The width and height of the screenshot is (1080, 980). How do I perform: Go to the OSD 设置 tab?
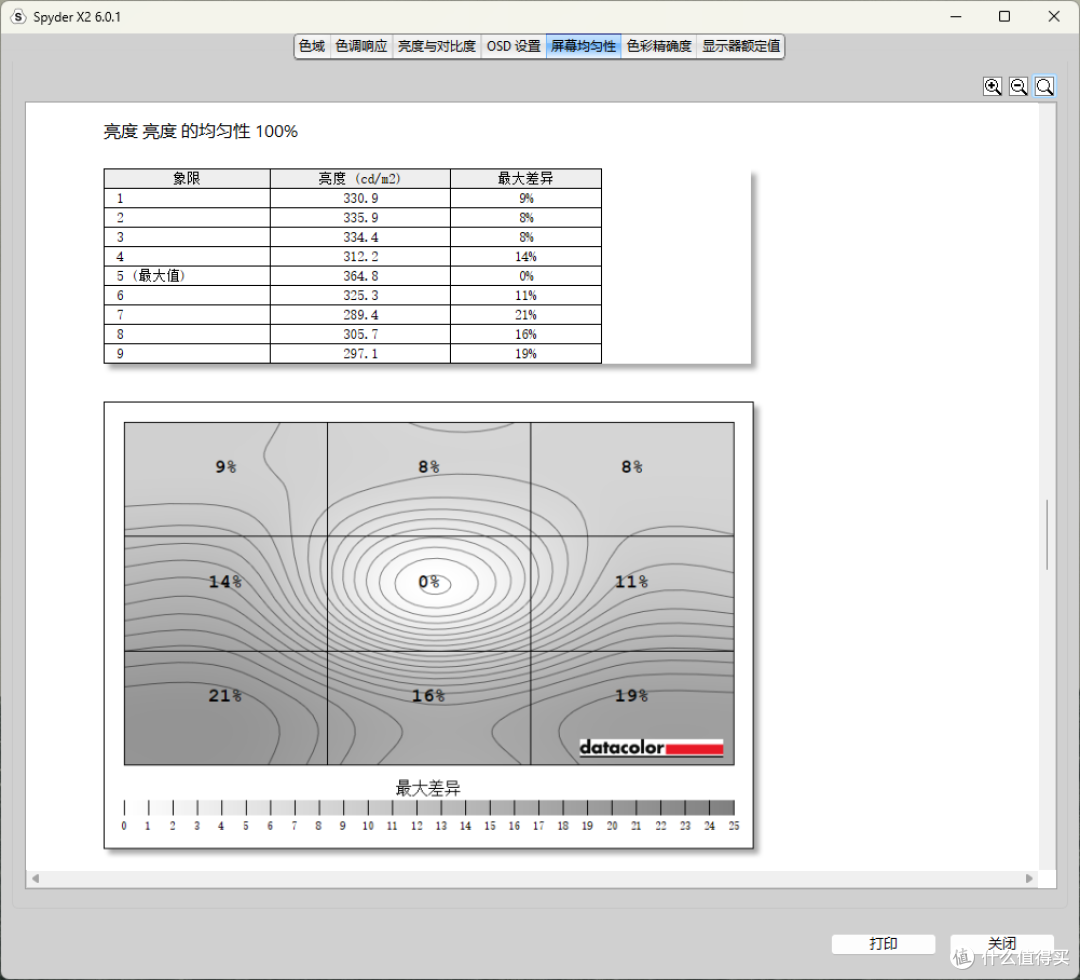point(514,46)
